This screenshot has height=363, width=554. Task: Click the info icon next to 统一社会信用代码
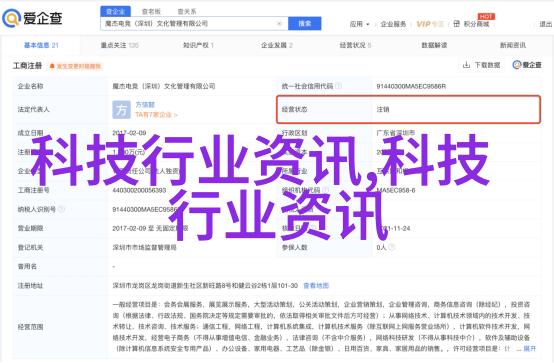pyautogui.click(x=338, y=86)
